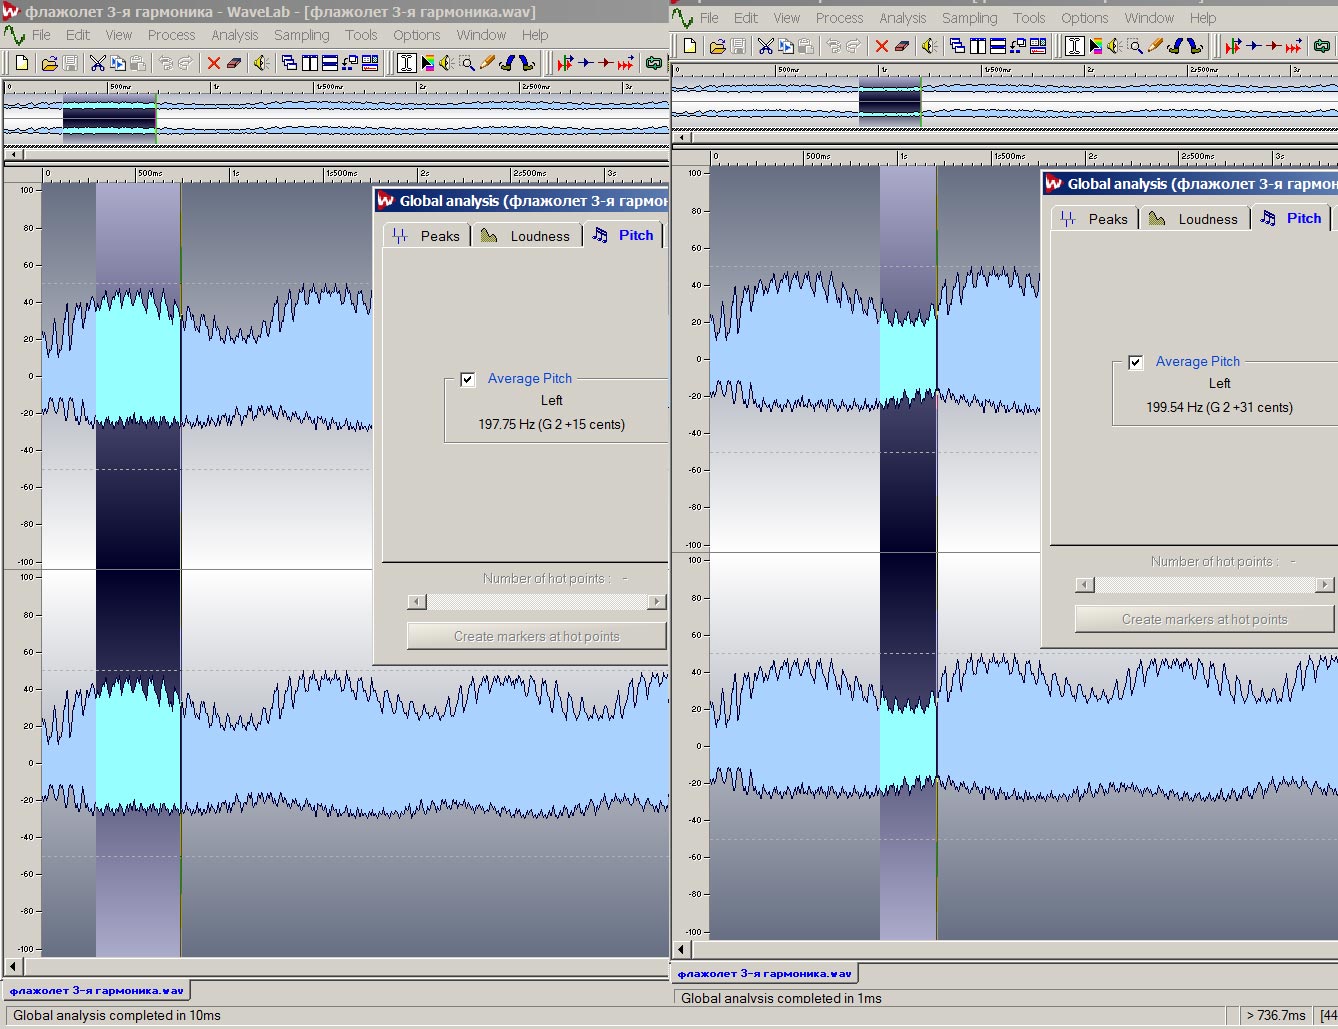Toggle Average Pitch checkbox in right analysis dialog
The height and width of the screenshot is (1029, 1338).
[x=1135, y=362]
